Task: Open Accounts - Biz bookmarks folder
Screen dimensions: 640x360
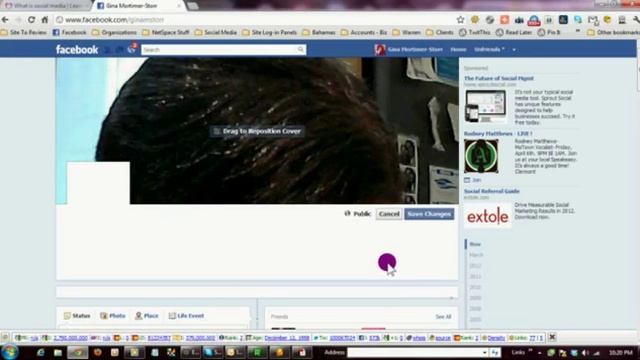Action: tap(364, 32)
